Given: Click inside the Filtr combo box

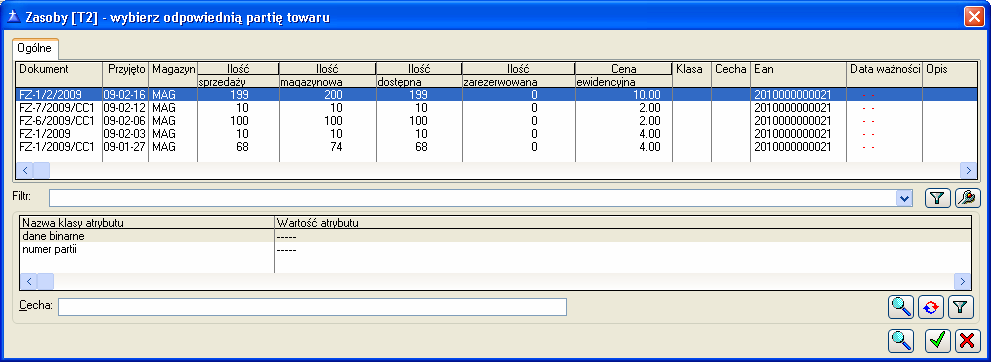Looking at the screenshot, I should 473,198.
